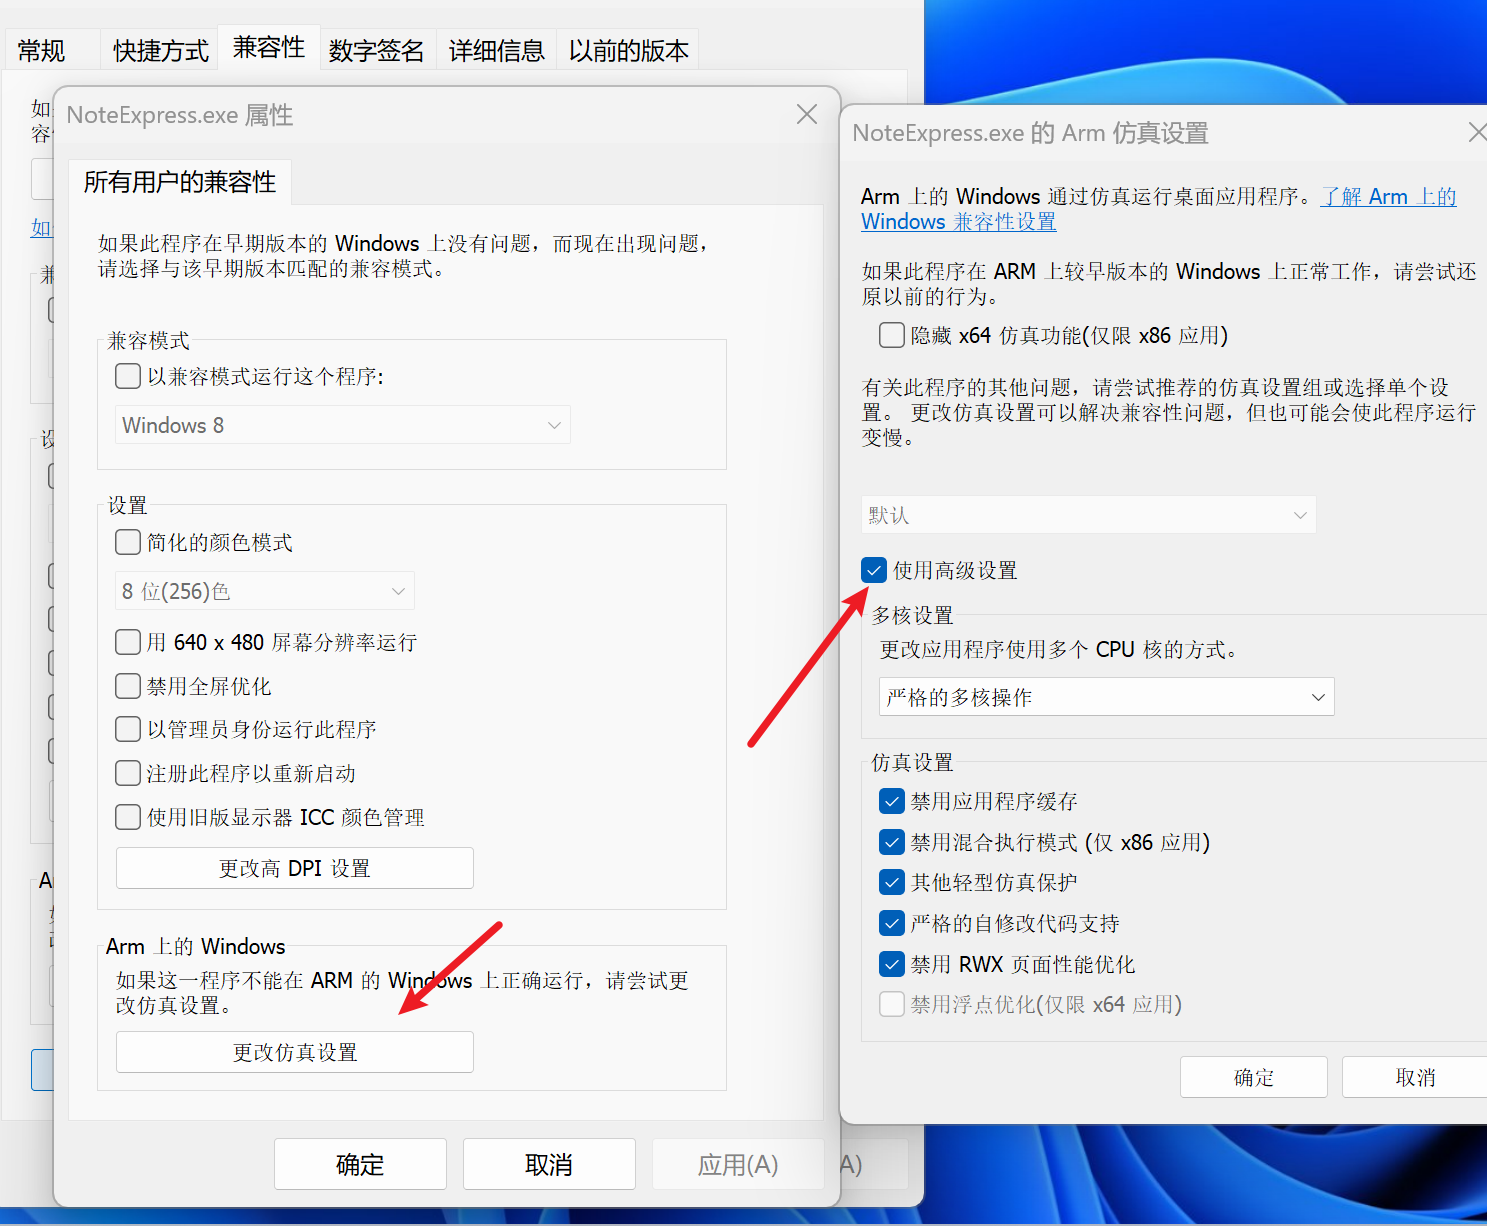Check 注册此程序以重新启动
The height and width of the screenshot is (1226, 1487).
(x=128, y=773)
